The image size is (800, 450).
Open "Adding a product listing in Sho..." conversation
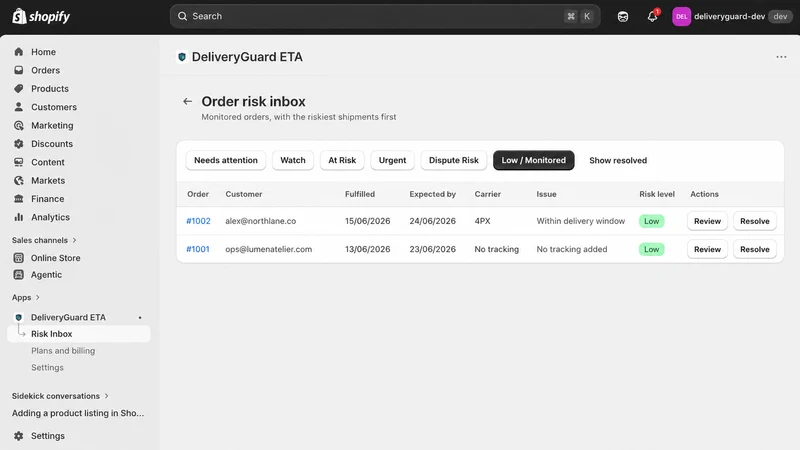[78, 413]
